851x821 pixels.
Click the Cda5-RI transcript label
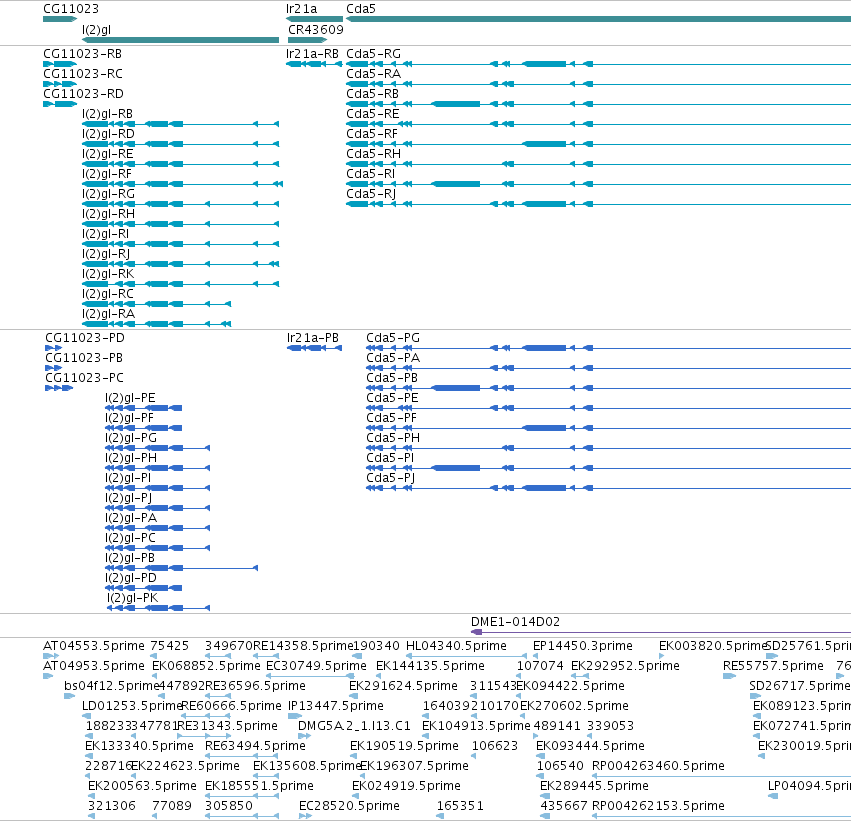tap(371, 174)
